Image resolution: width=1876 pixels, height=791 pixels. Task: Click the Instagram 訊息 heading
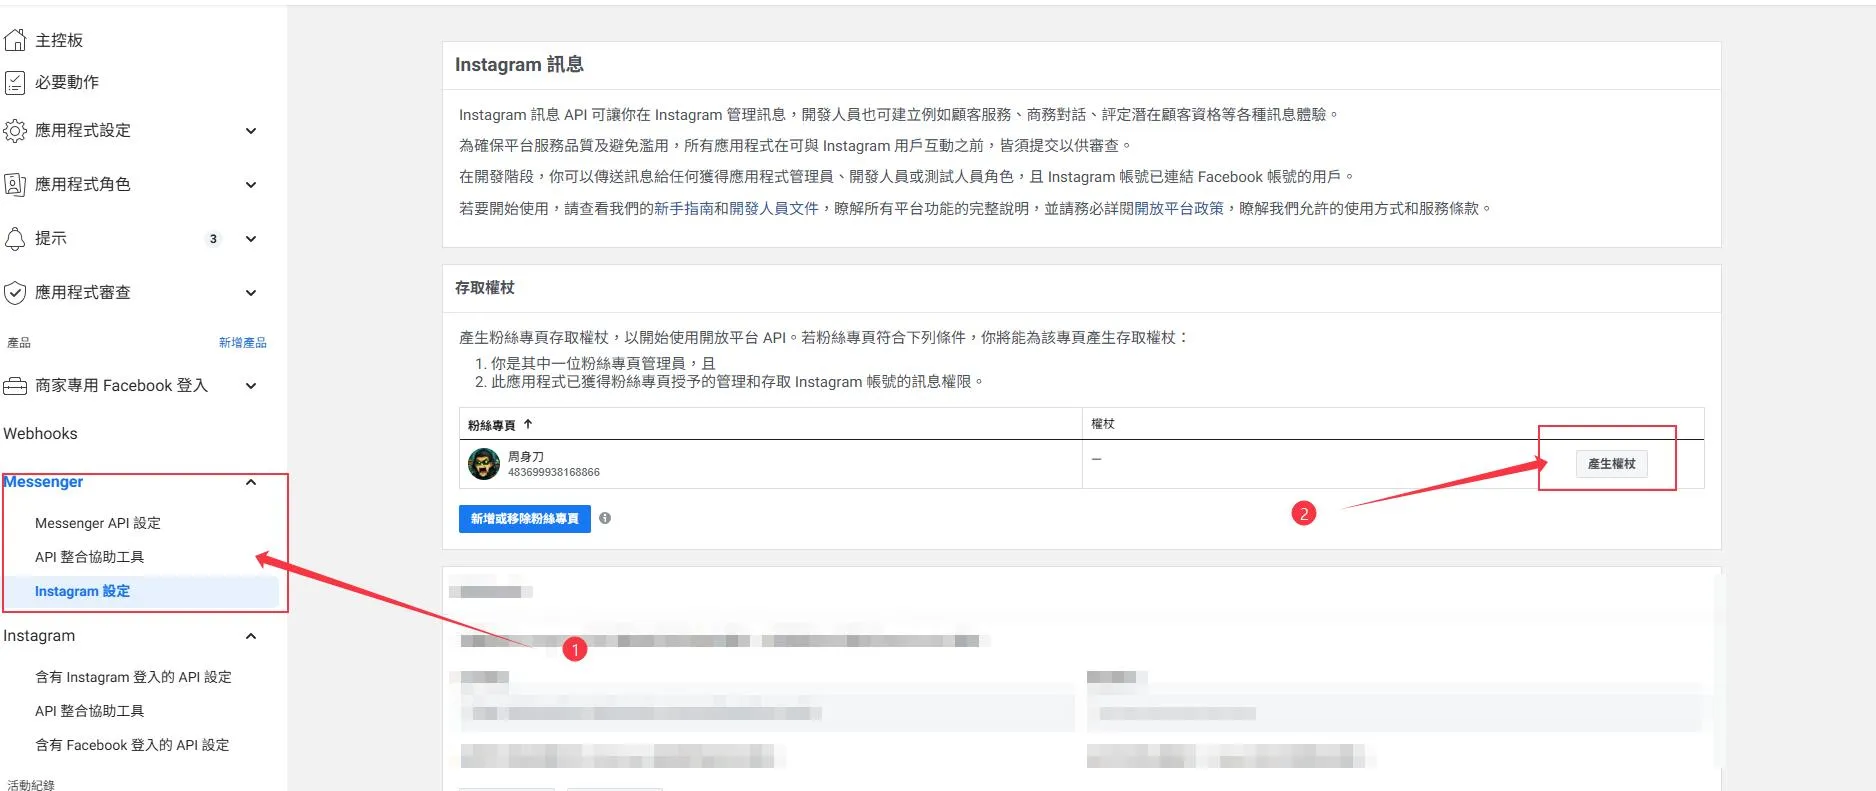519,64
